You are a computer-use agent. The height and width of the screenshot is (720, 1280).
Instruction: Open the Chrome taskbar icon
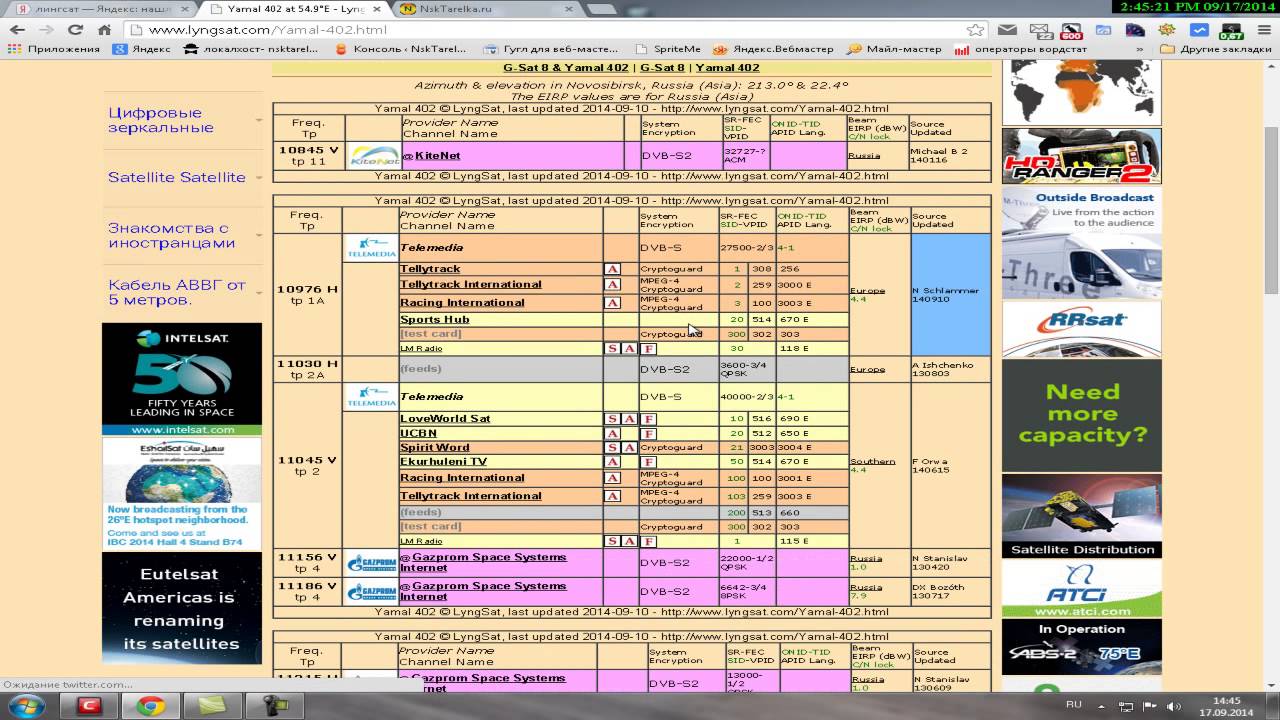coord(151,706)
